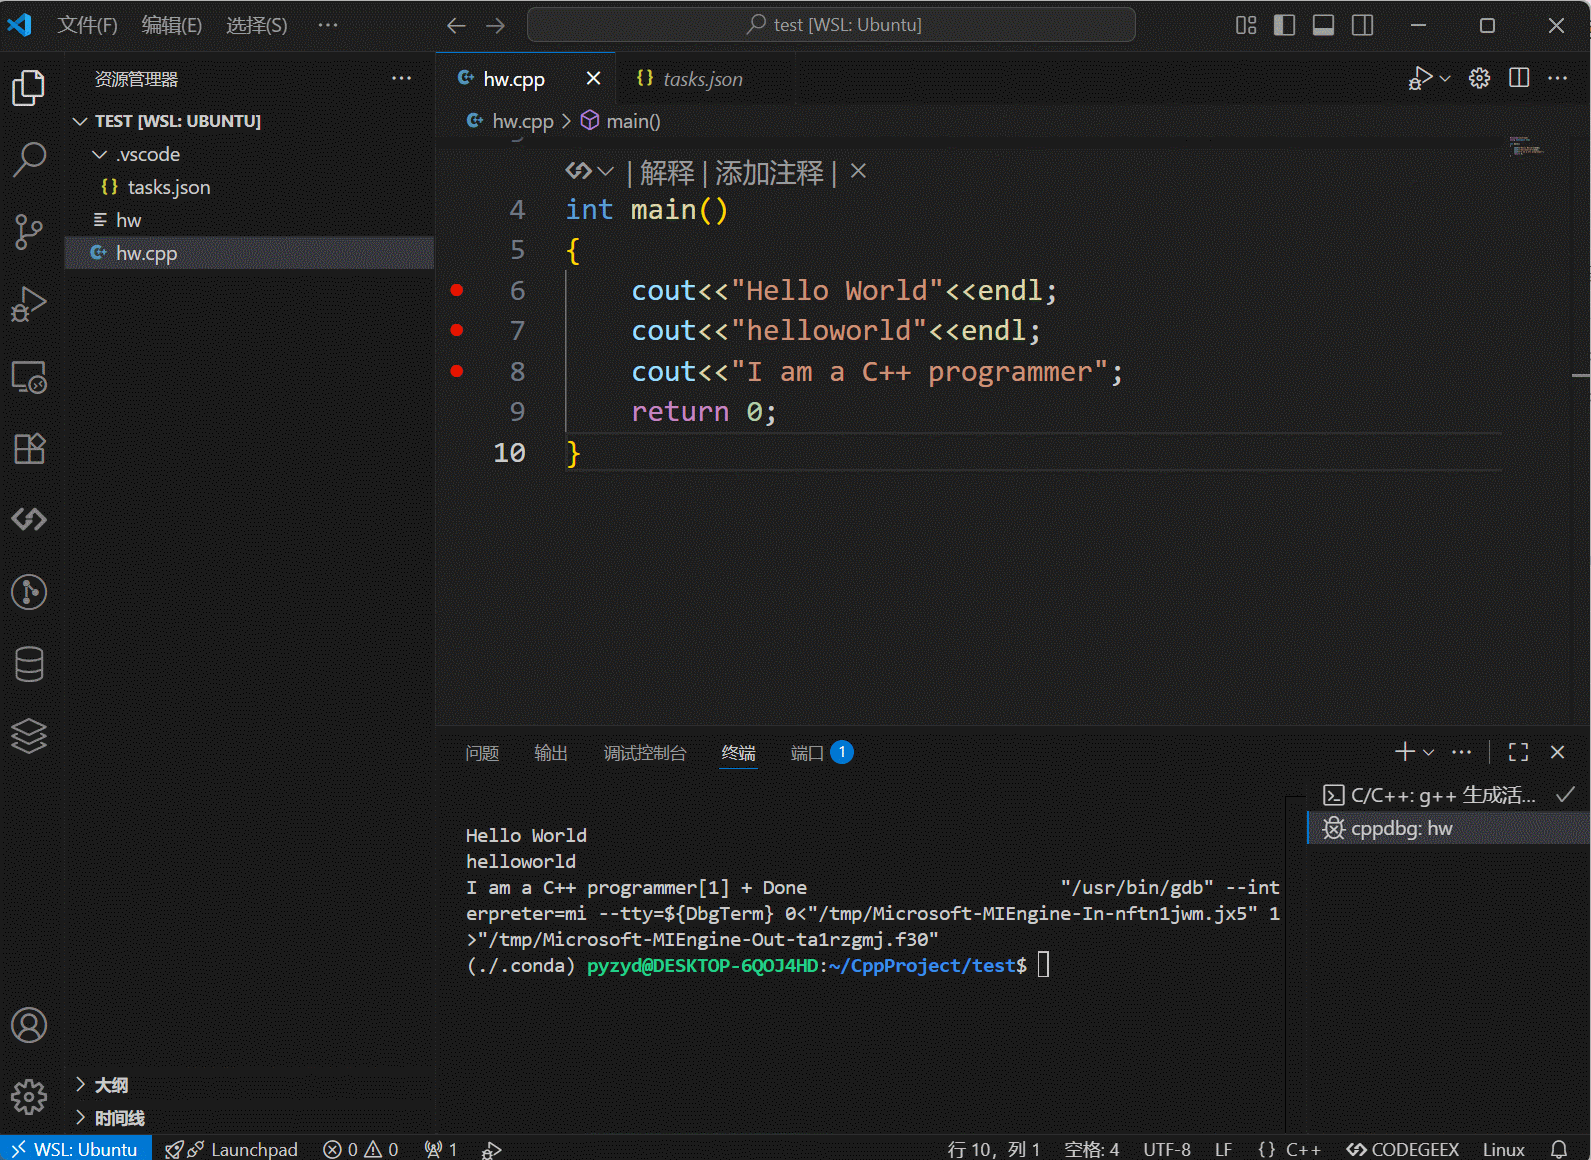Viewport: 1591px width, 1160px height.
Task: Open the Source Control view
Action: tap(29, 232)
